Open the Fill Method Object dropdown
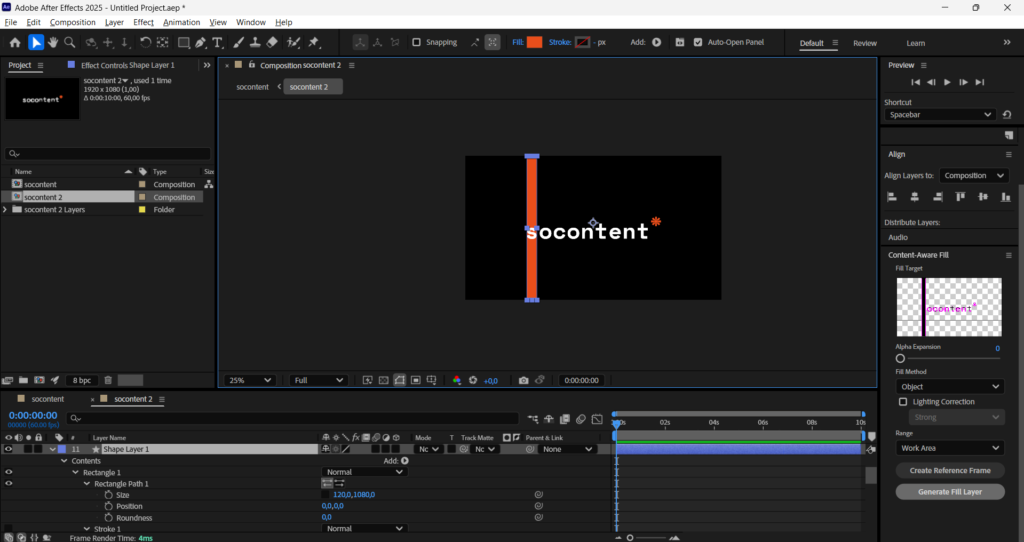Screen dimensions: 1024x542 pyautogui.click(x=949, y=387)
